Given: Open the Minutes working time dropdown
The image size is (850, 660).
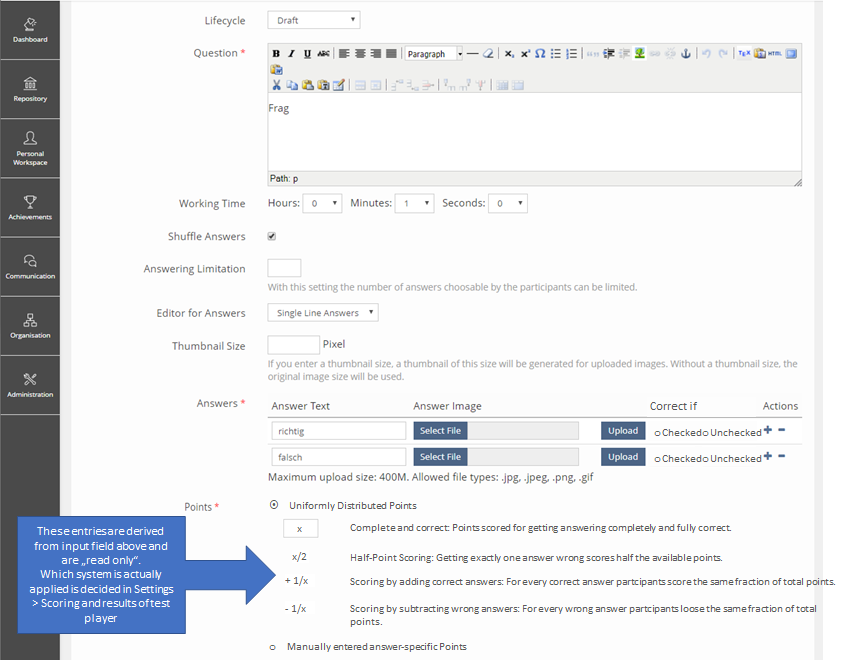Looking at the screenshot, I should 414,203.
